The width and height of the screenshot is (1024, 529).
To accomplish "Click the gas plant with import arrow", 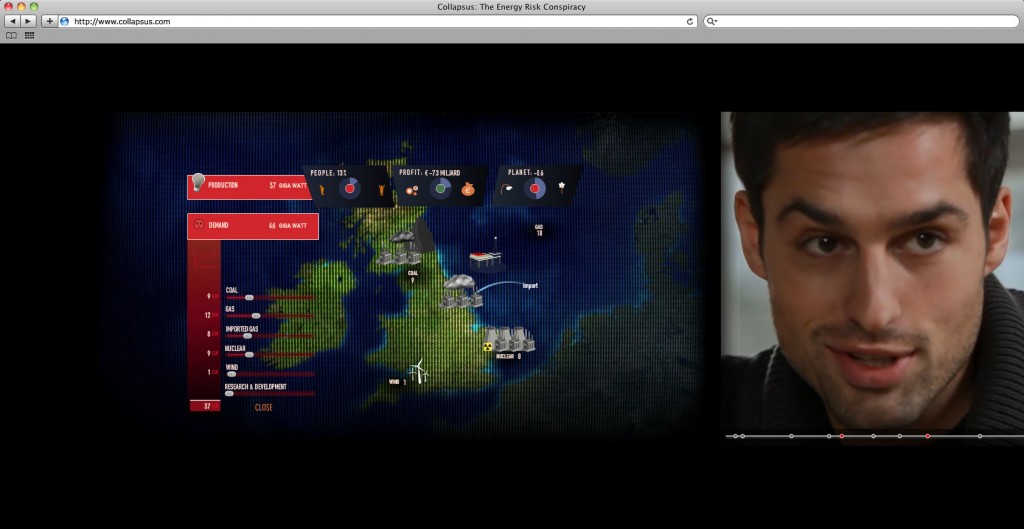I will 458,291.
